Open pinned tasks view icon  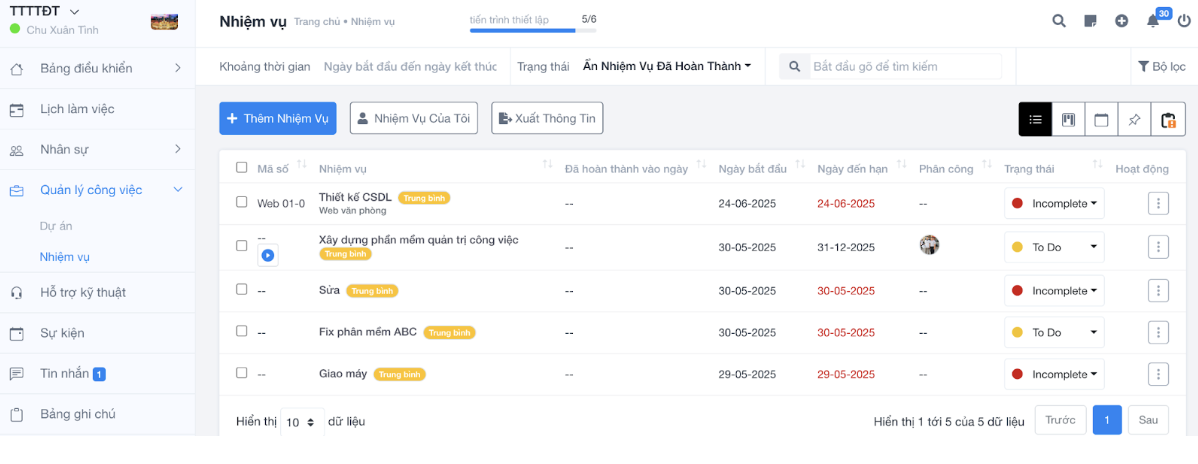(1134, 120)
